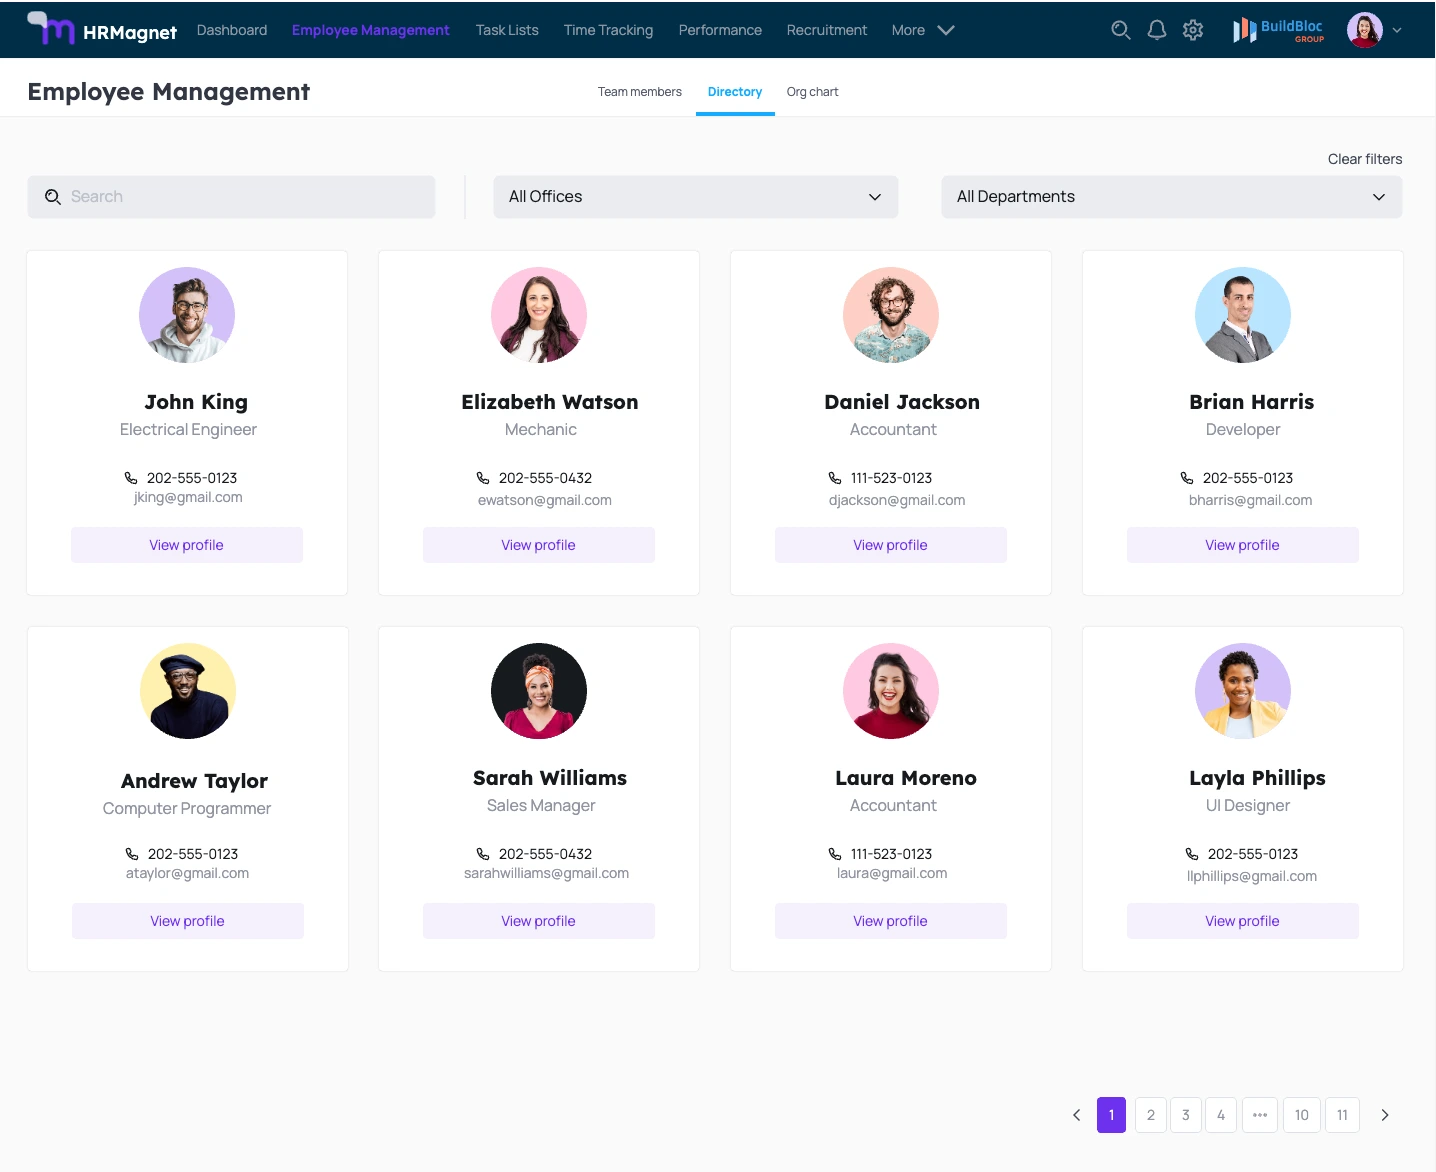1436x1172 pixels.
Task: Click email sarahwilliams@gmail.com
Action: 546,873
